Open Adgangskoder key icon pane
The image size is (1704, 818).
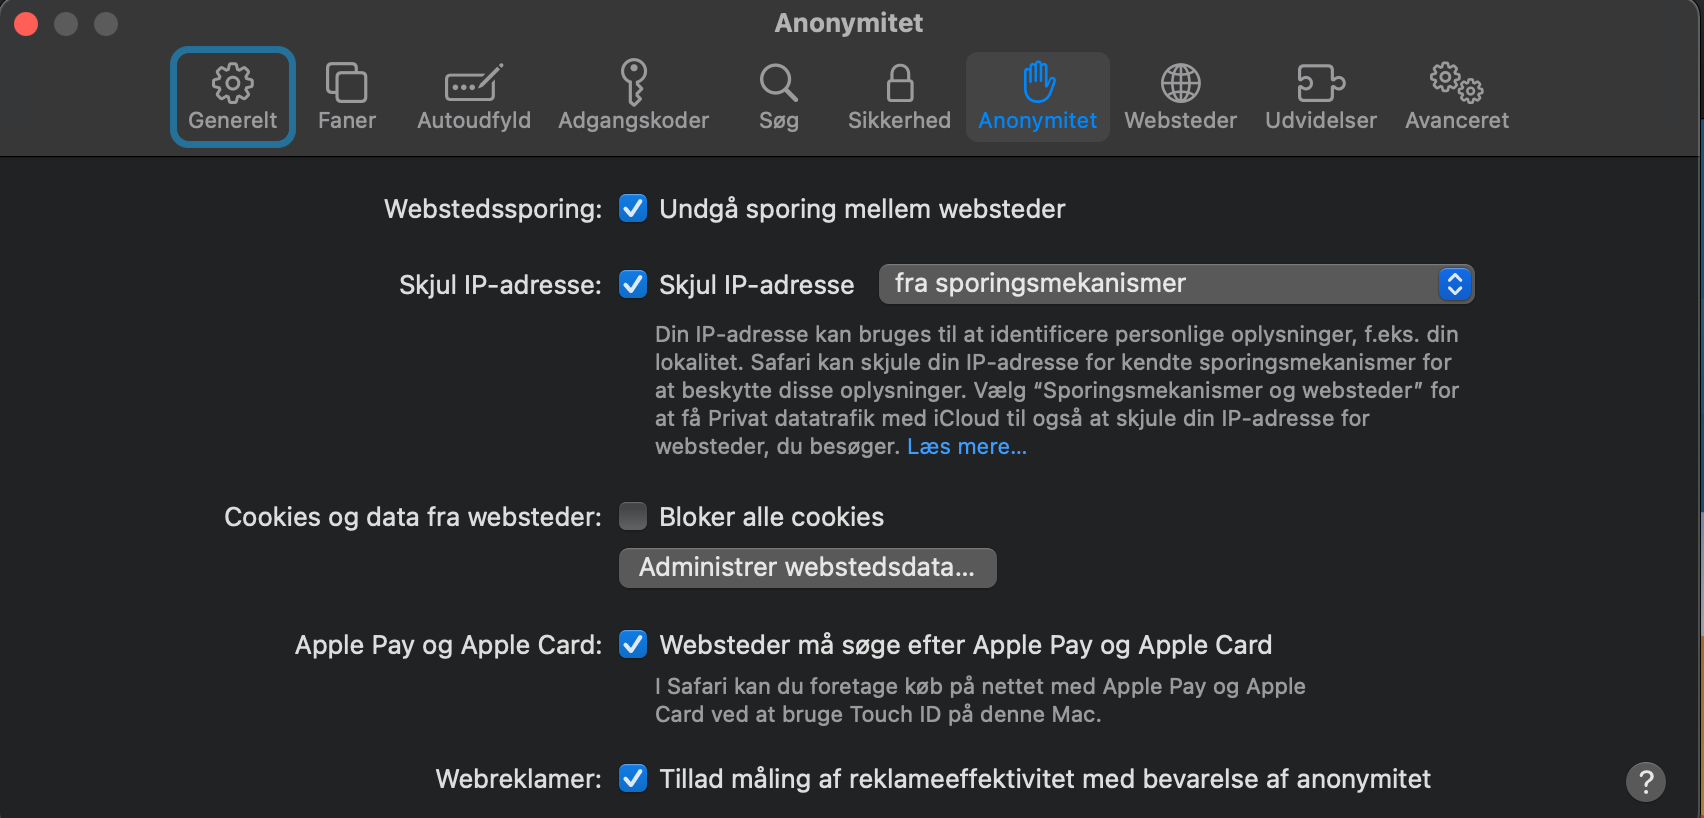pyautogui.click(x=633, y=97)
